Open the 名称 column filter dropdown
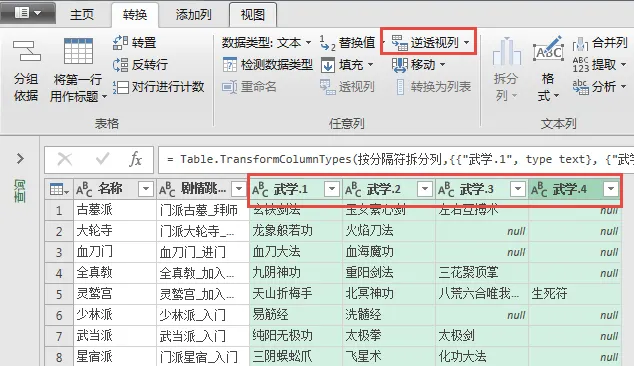 pos(146,189)
